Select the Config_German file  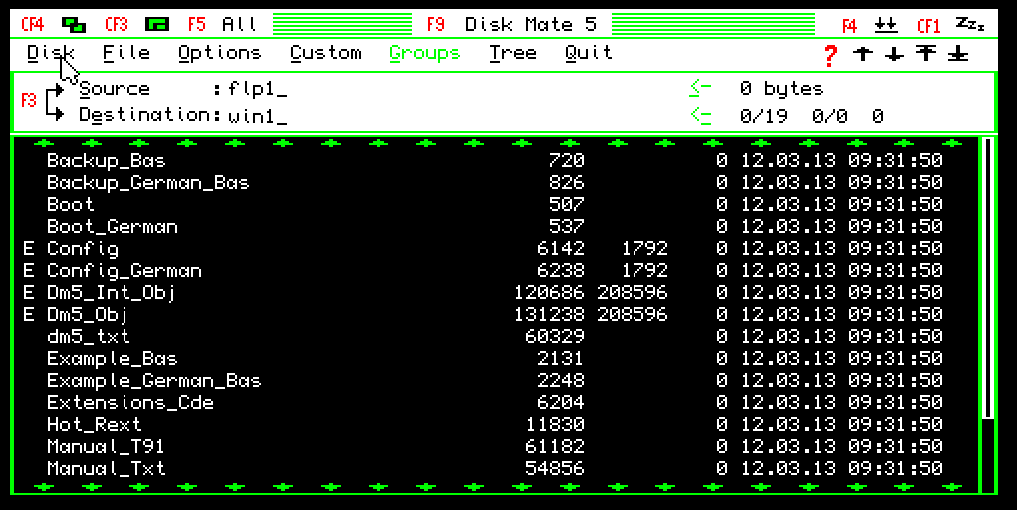(x=495, y=271)
